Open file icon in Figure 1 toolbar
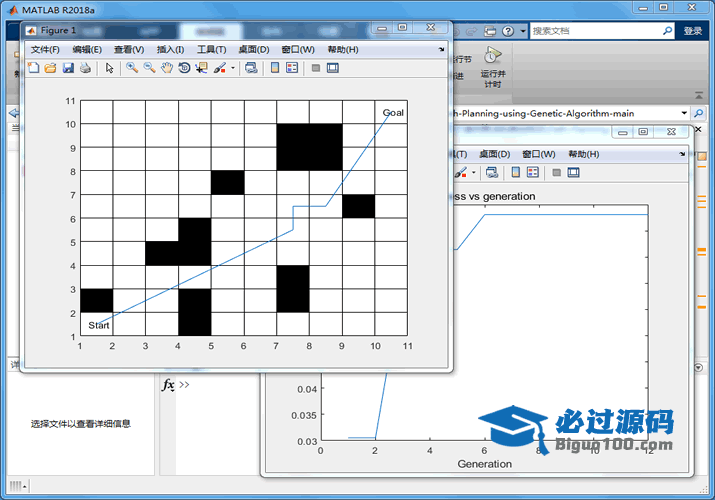 click(x=50, y=68)
